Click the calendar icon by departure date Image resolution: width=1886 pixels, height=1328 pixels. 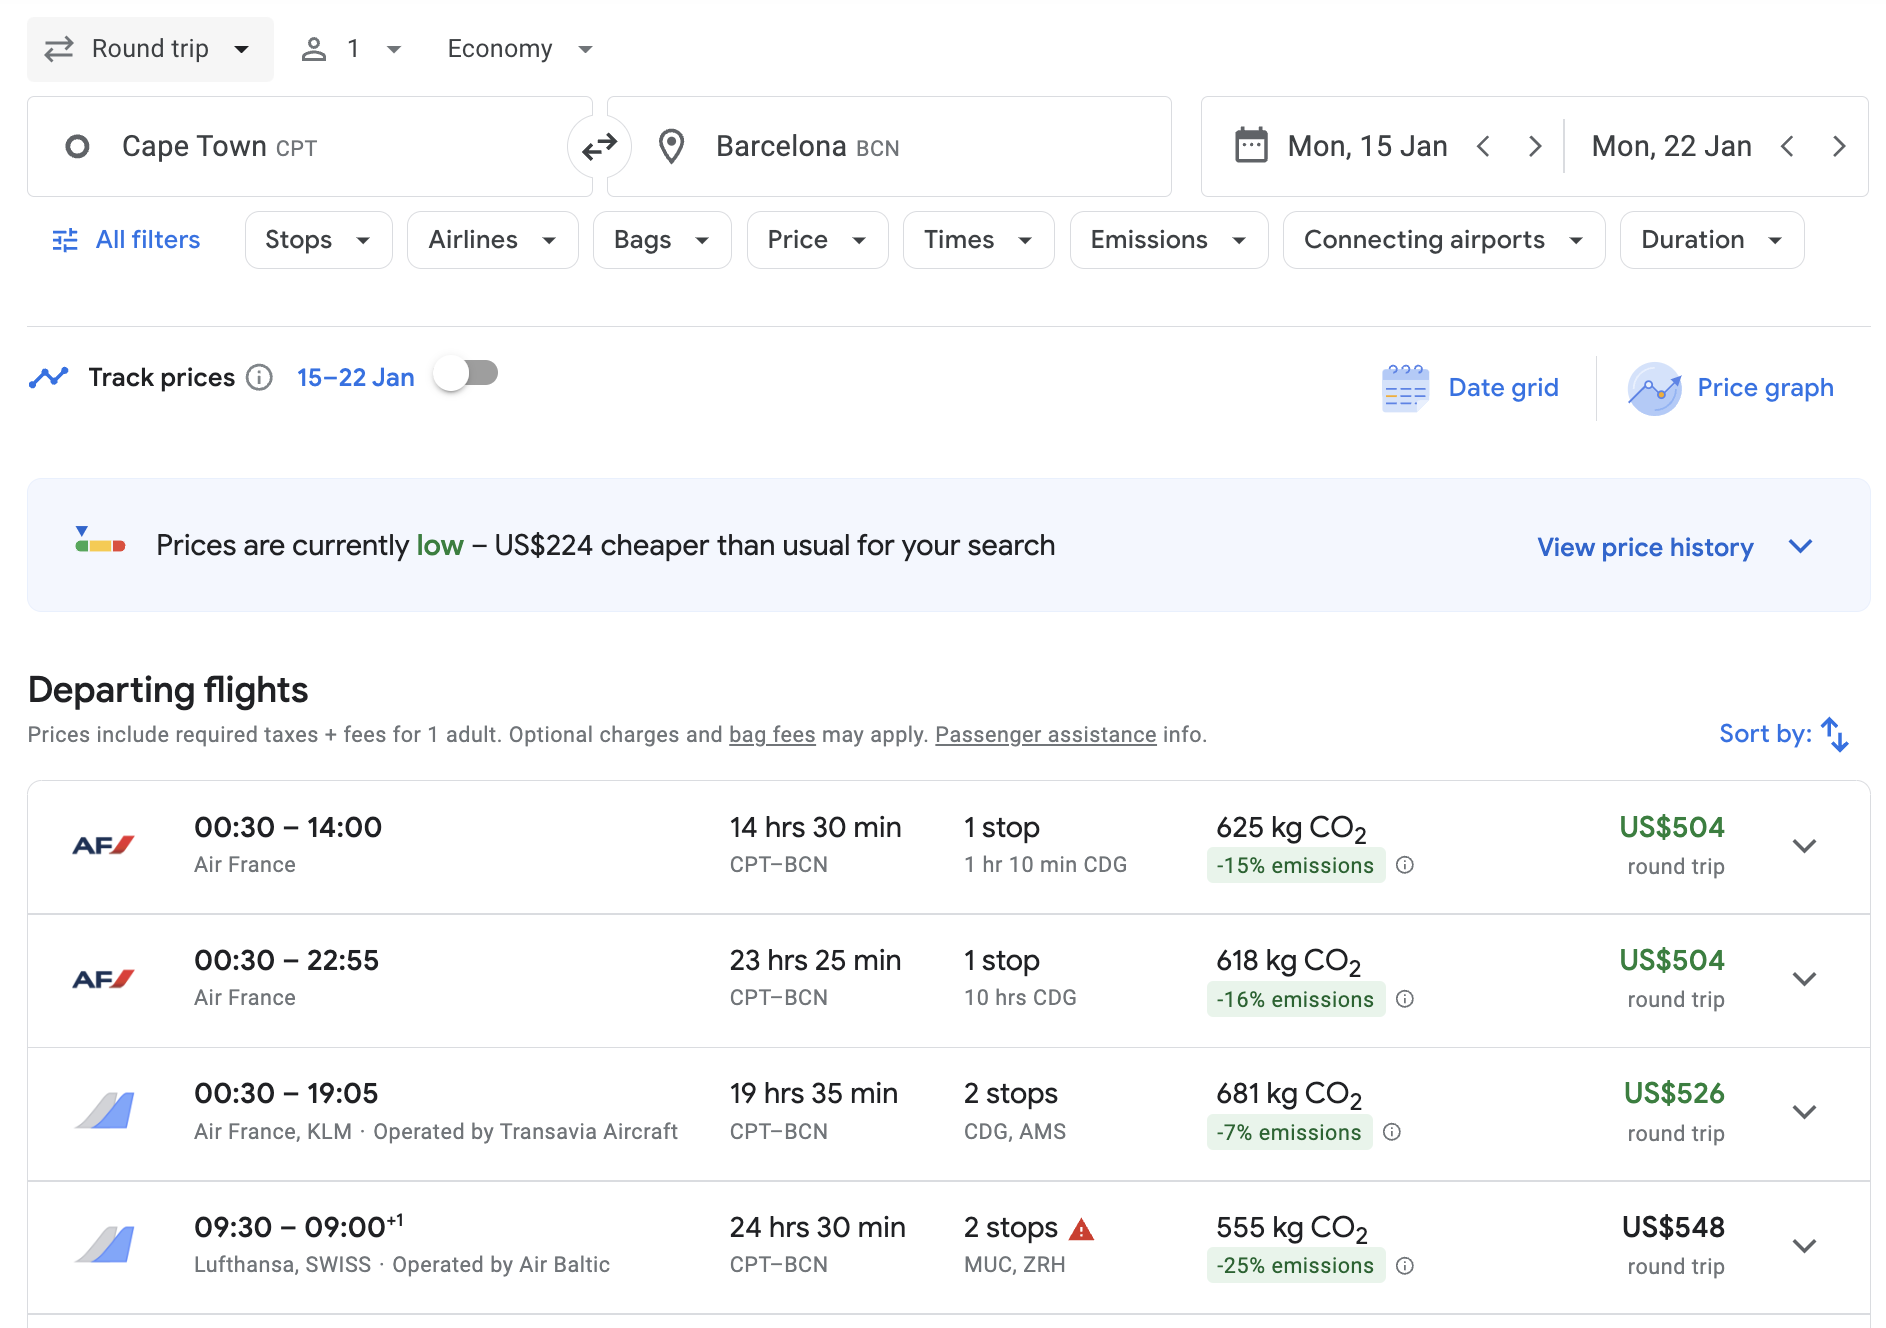[1251, 146]
